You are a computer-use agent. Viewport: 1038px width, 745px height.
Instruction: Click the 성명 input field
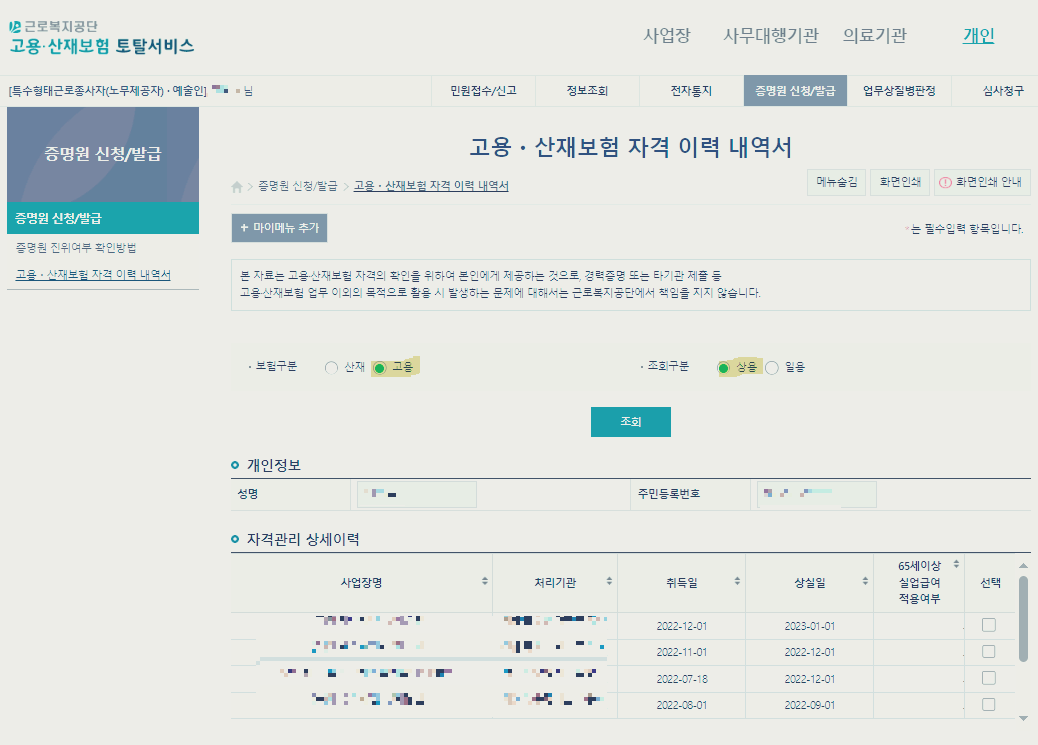[417, 494]
